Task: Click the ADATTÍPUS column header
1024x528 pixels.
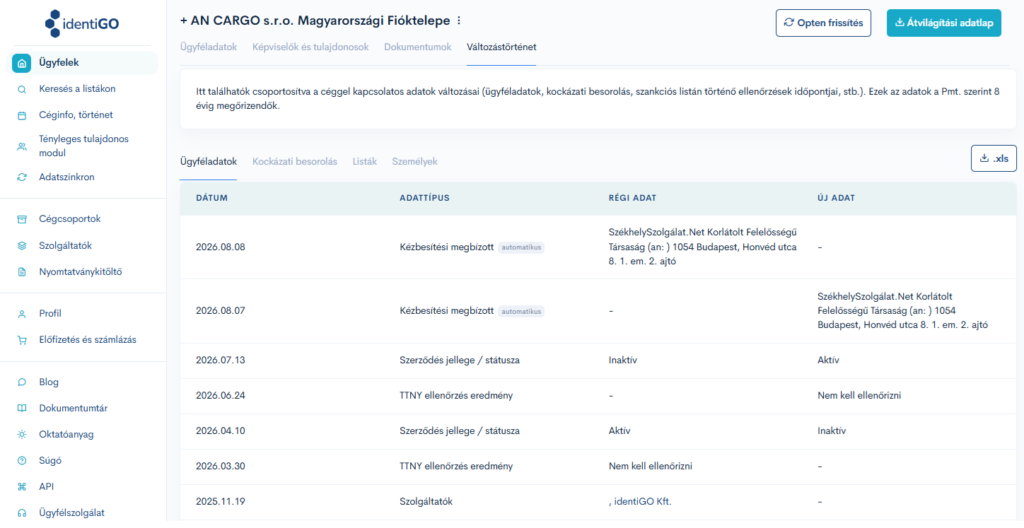Action: click(424, 198)
